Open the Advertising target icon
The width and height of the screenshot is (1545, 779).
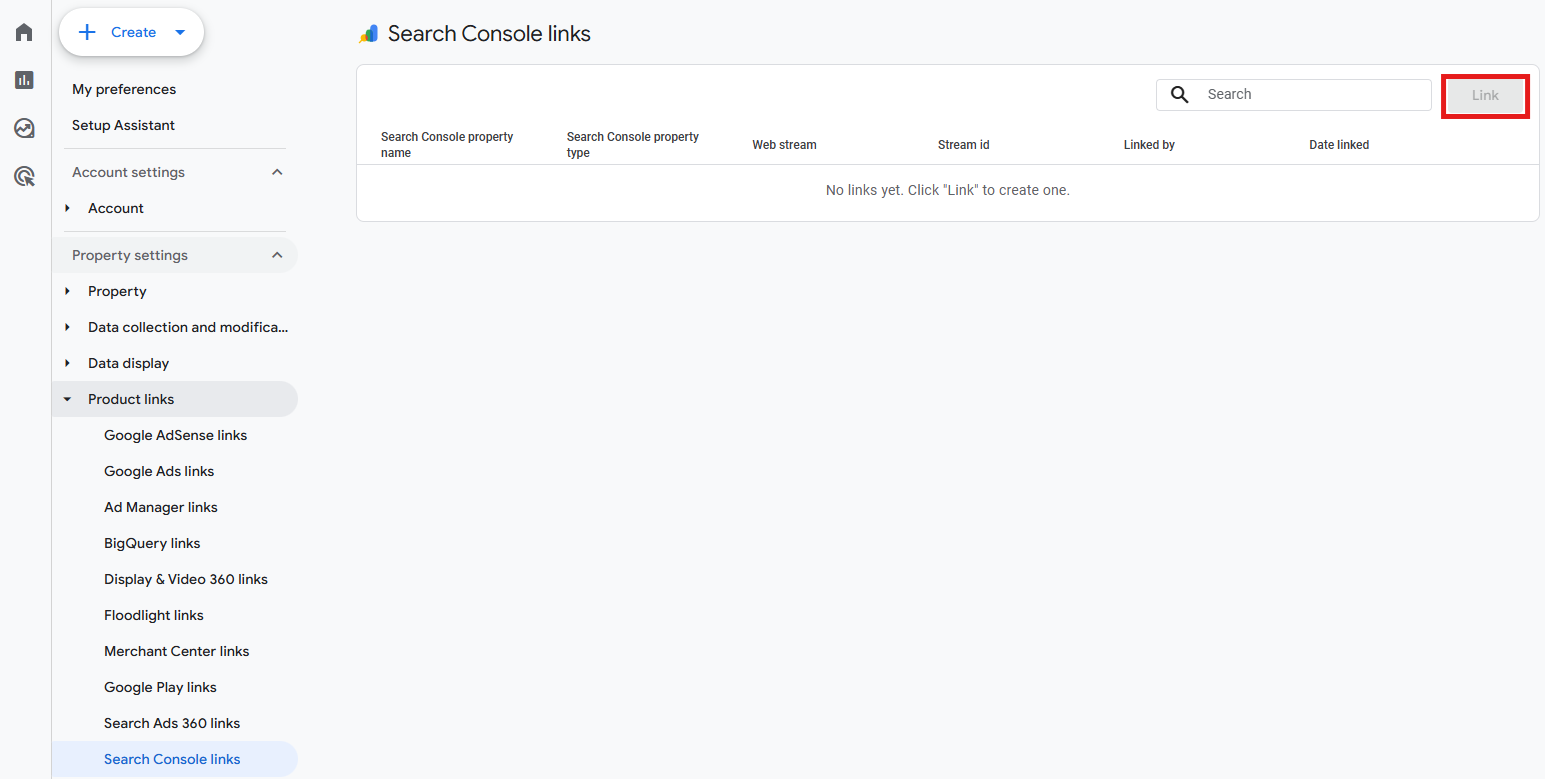click(x=24, y=177)
